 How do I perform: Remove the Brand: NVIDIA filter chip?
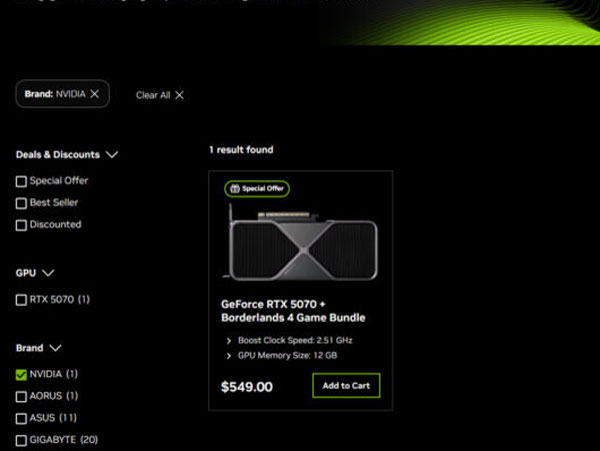tap(95, 94)
